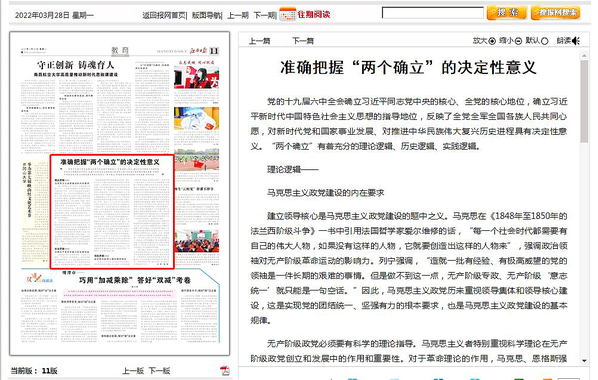This screenshot has width=598, height=380.
Task: Open 巧用加减乘除 article on page thumbnail
Action: click(x=135, y=280)
